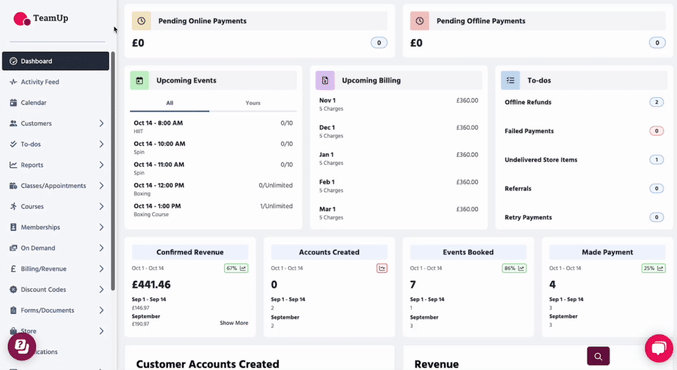Open the help widget question-mark button
677x370 pixels.
point(22,346)
